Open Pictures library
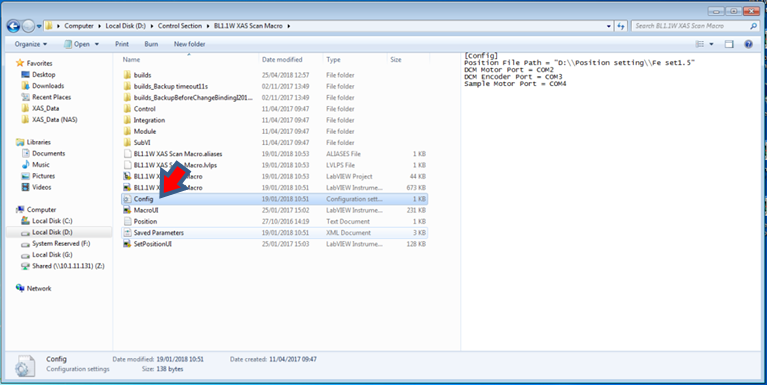Image resolution: width=767 pixels, height=385 pixels. [x=43, y=176]
